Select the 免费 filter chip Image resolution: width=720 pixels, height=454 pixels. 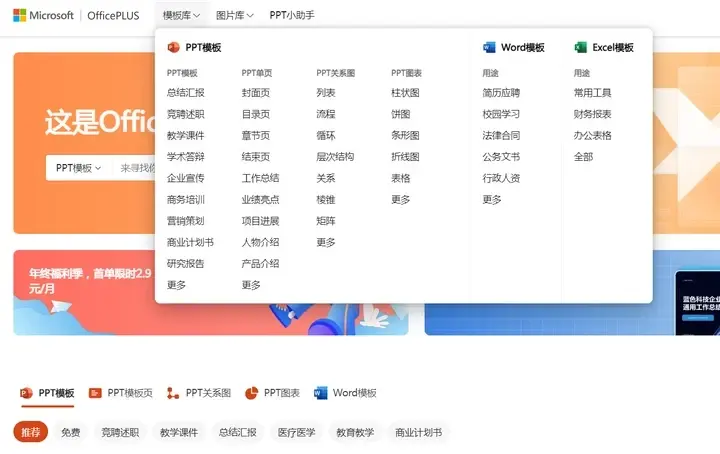pos(71,432)
